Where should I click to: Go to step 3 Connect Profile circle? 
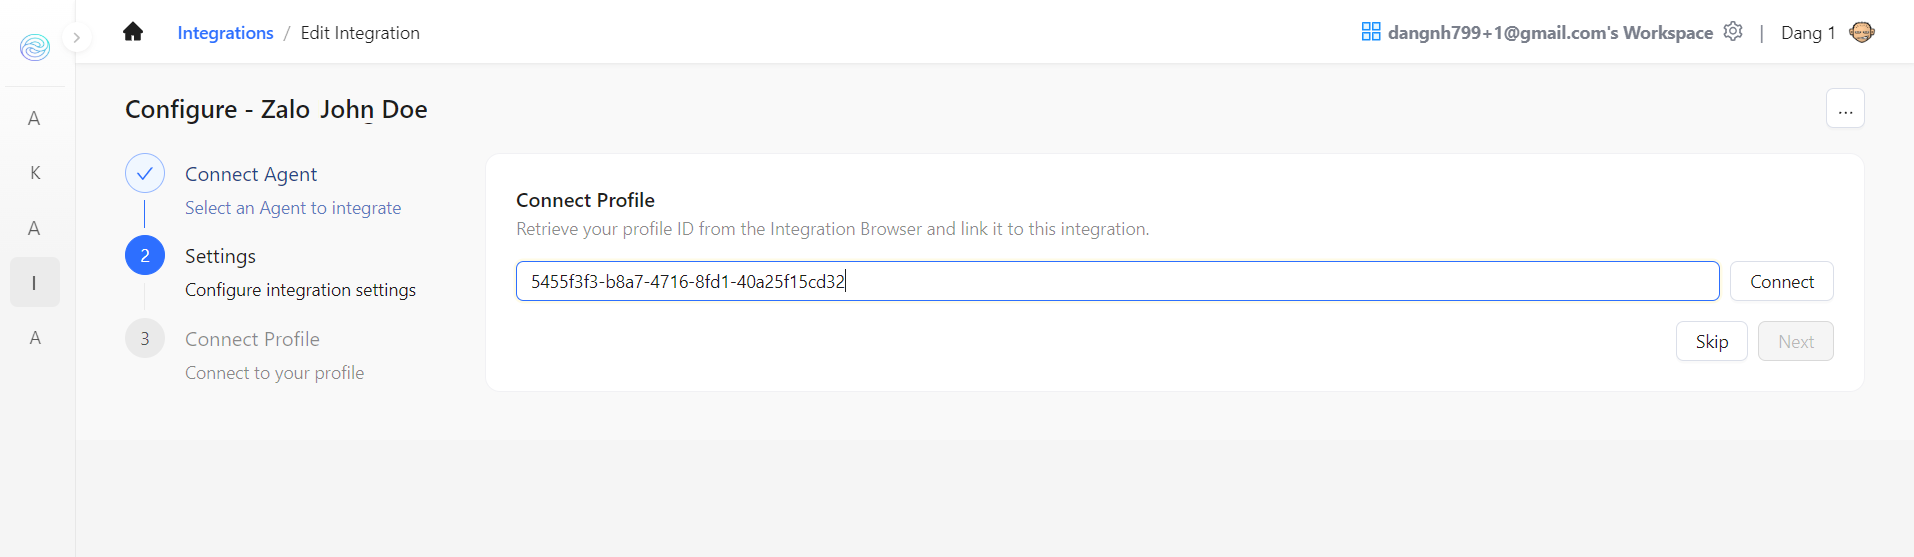(145, 339)
